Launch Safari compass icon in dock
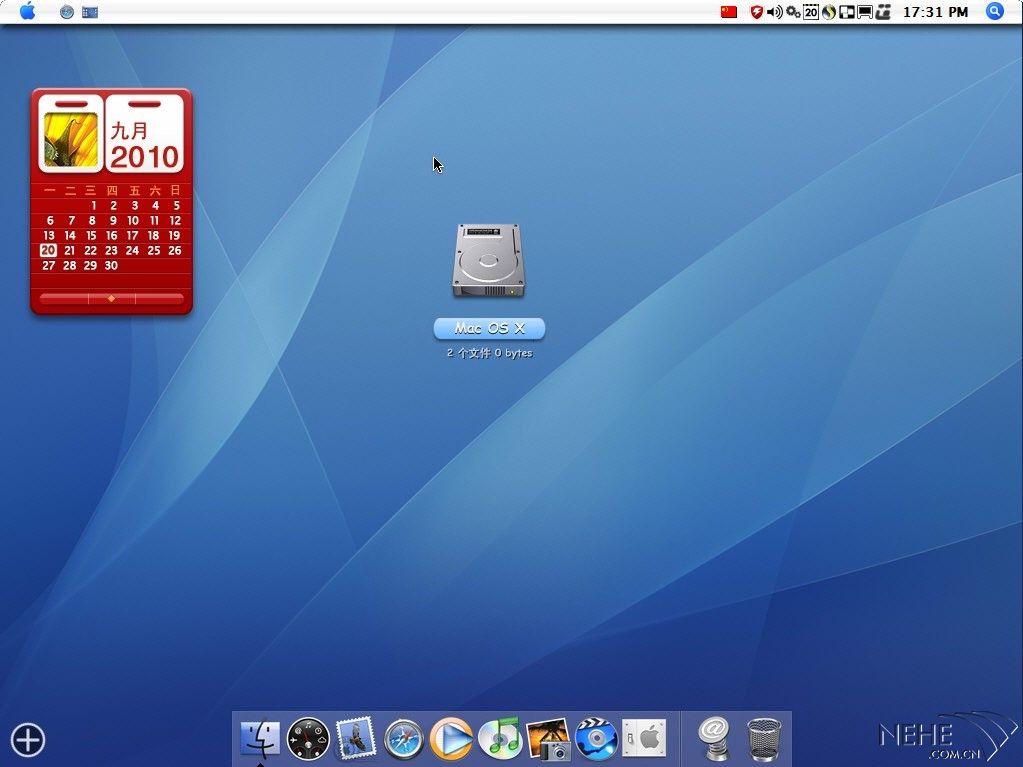Viewport: 1023px width, 767px height. coord(403,739)
